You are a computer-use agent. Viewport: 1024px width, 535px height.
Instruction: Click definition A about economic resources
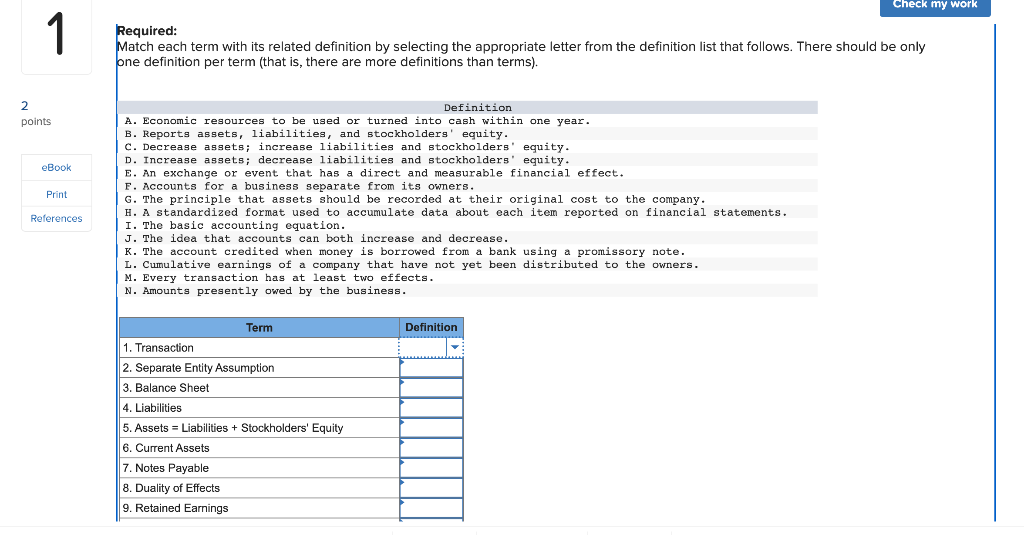(x=357, y=121)
